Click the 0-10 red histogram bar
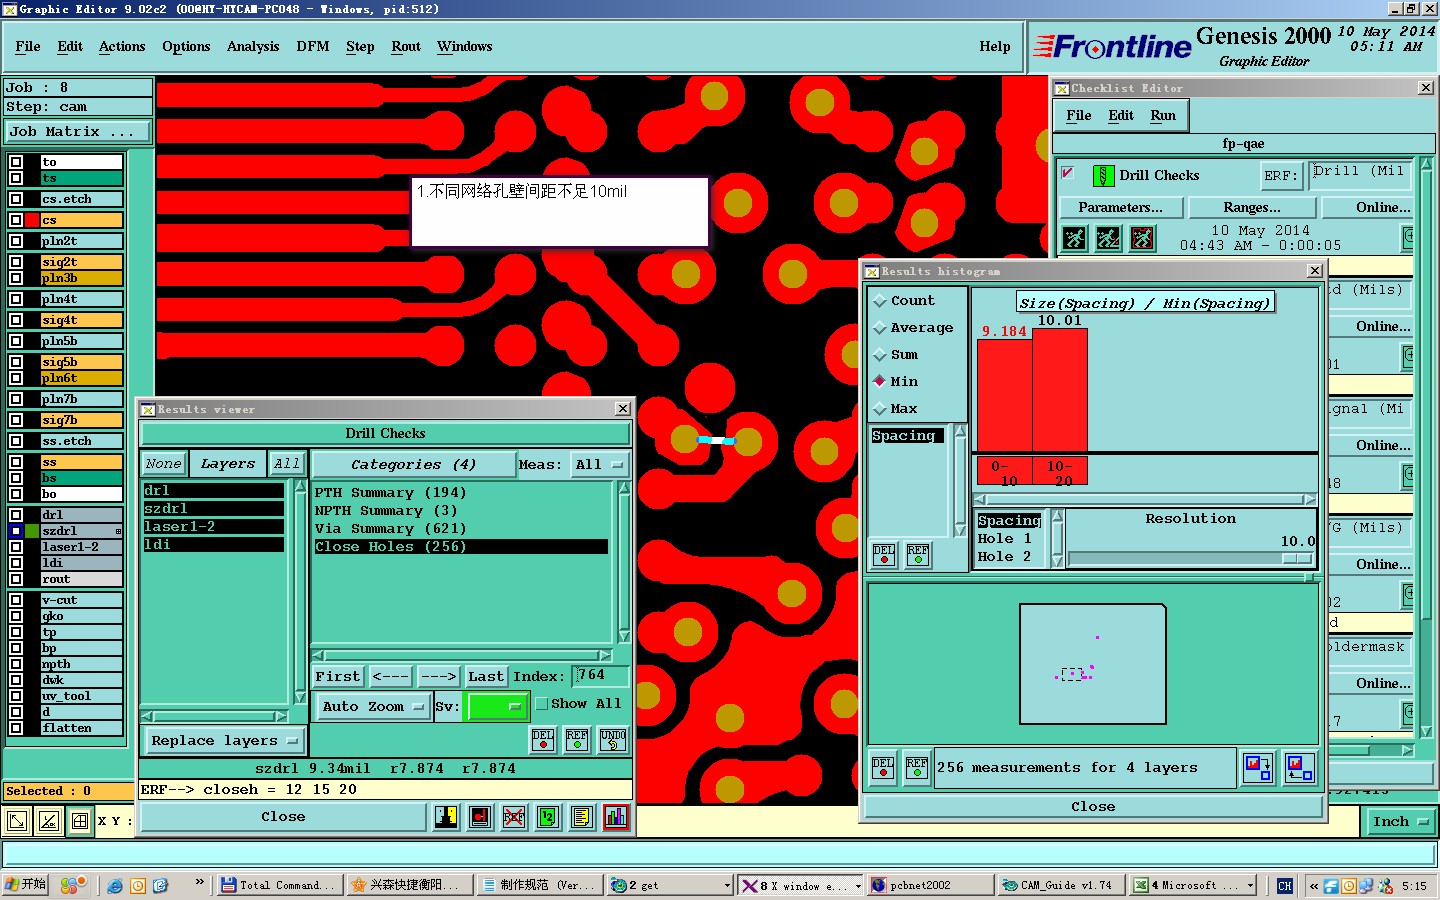The image size is (1440, 900). (x=1004, y=395)
